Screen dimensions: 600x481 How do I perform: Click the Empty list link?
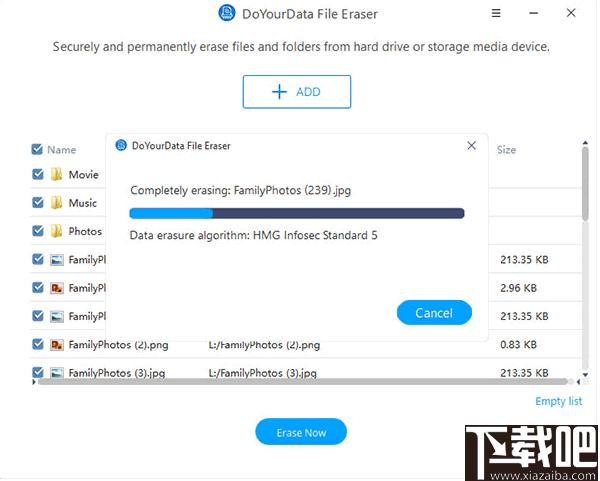click(558, 401)
